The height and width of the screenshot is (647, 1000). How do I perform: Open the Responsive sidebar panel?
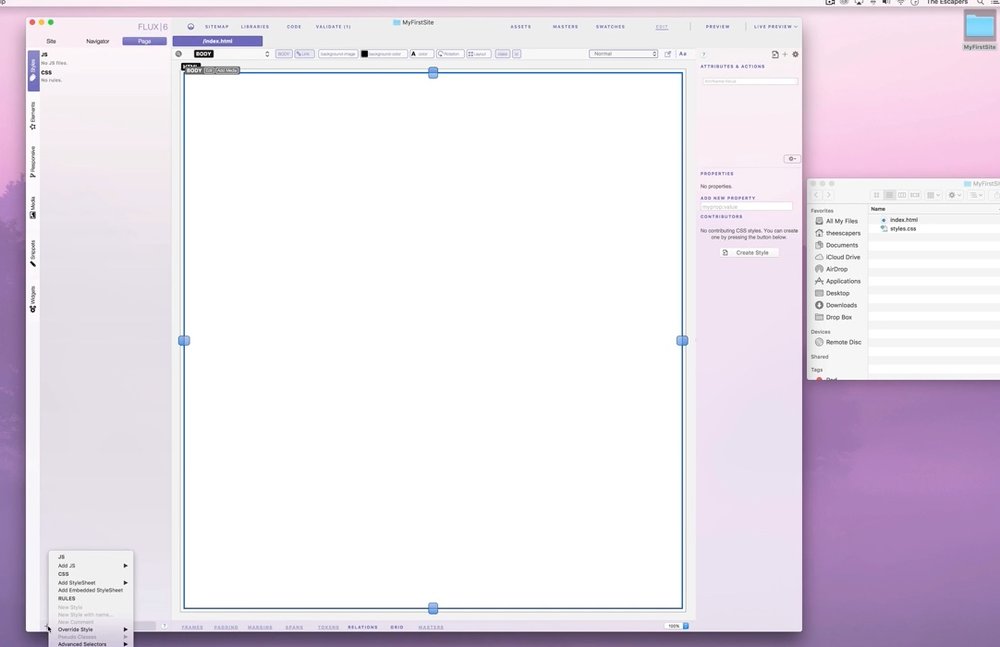click(x=33, y=161)
